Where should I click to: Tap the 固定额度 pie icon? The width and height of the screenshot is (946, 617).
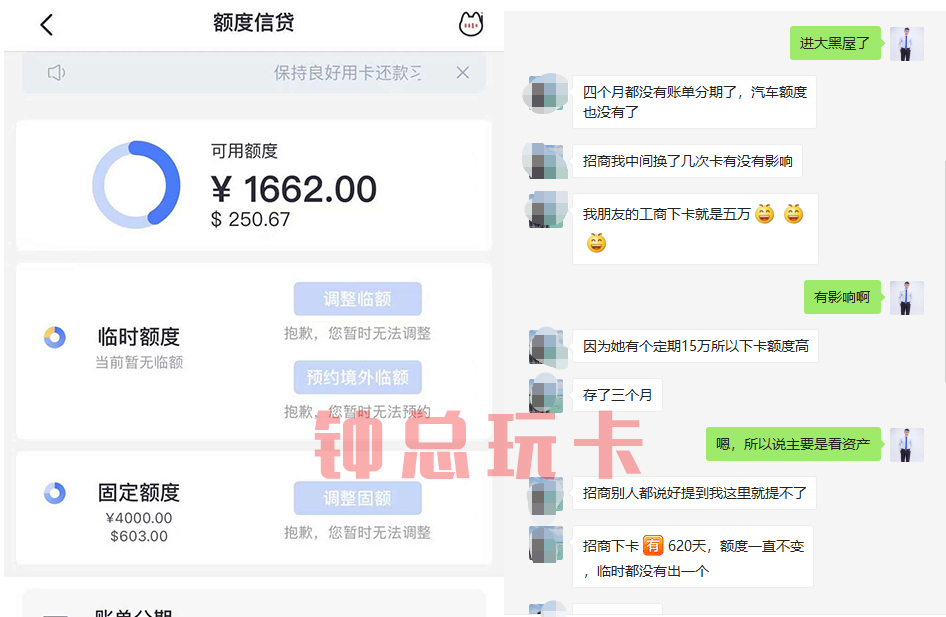(55, 493)
